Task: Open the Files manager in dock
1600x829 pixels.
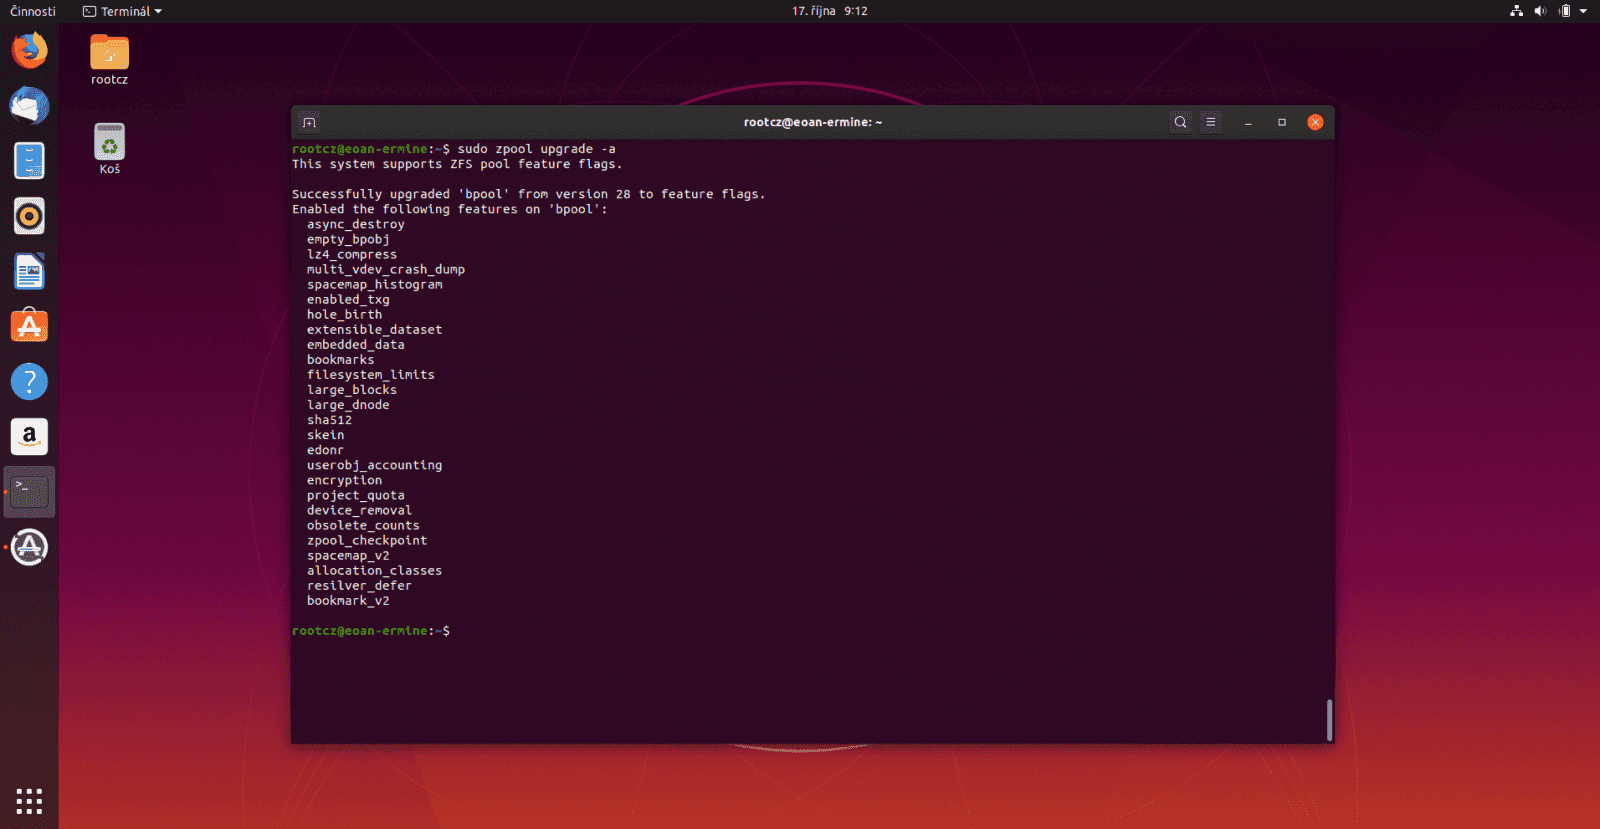Action: tap(29, 160)
